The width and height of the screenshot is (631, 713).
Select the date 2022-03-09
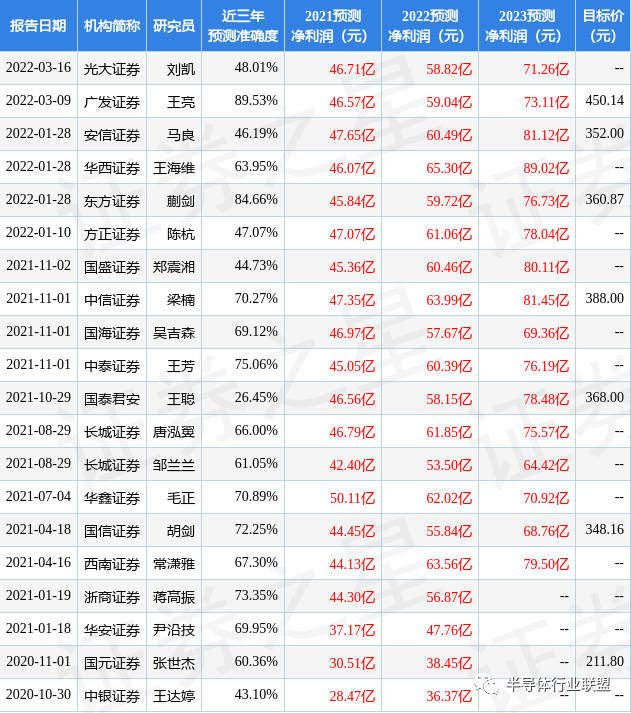coord(38,100)
